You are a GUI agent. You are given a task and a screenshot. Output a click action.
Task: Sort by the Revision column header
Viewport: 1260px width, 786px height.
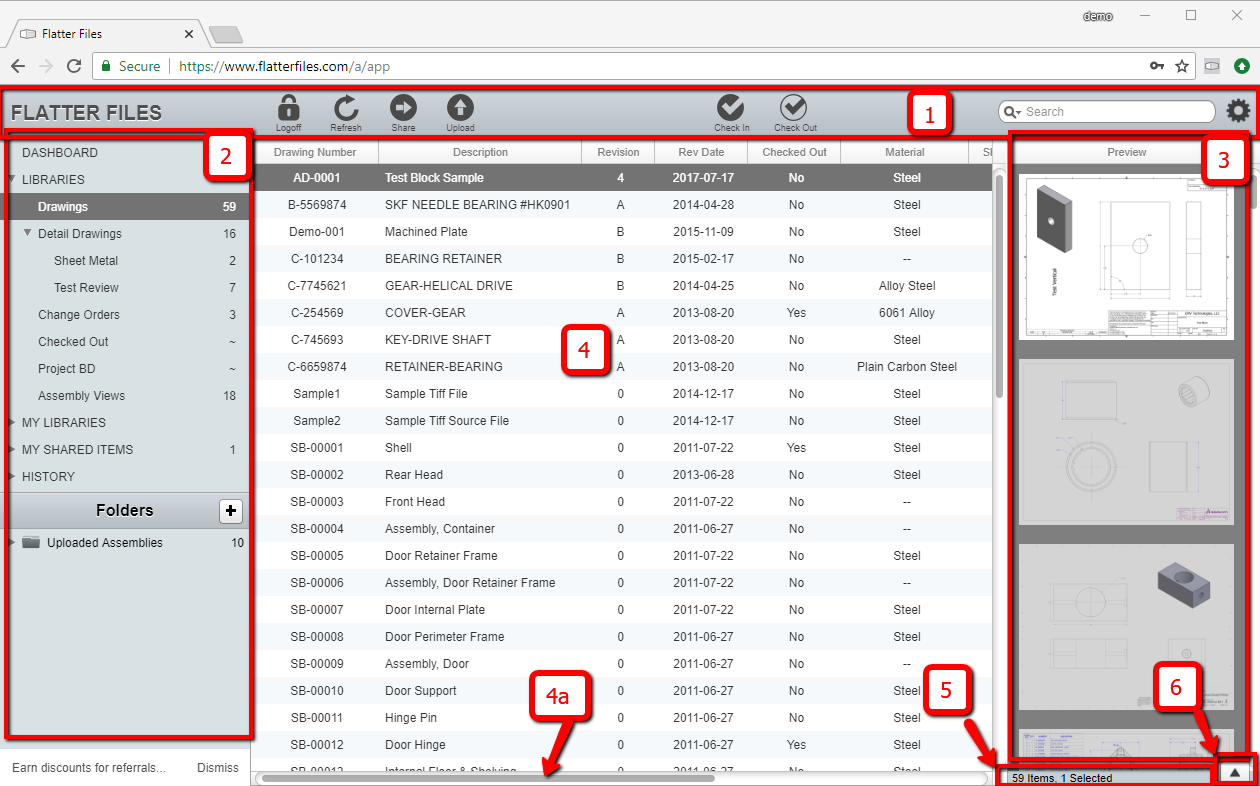[x=618, y=152]
